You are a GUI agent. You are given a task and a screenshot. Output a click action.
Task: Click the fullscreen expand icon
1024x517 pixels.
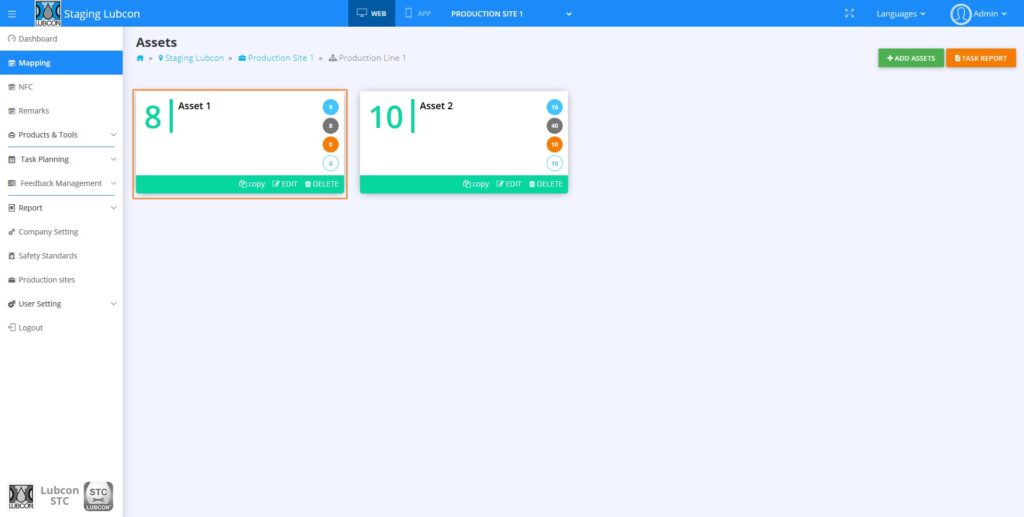pyautogui.click(x=849, y=14)
